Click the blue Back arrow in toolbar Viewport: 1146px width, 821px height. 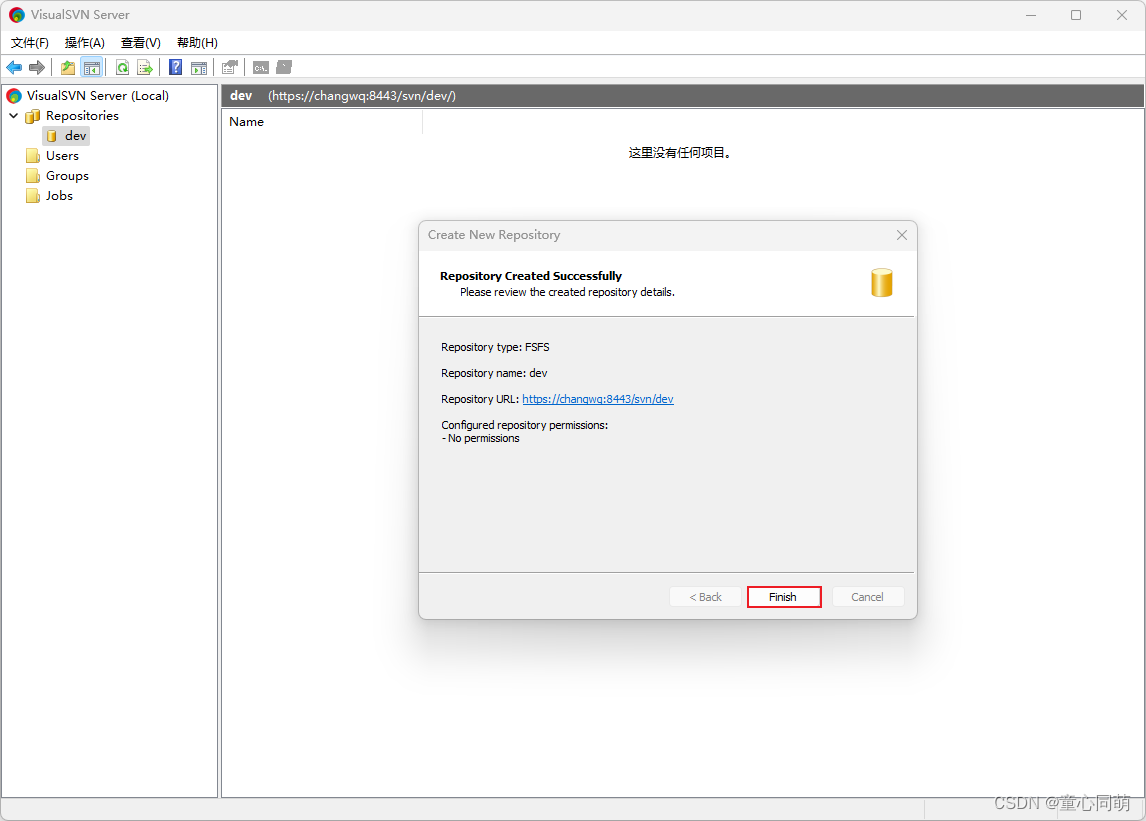(14, 68)
